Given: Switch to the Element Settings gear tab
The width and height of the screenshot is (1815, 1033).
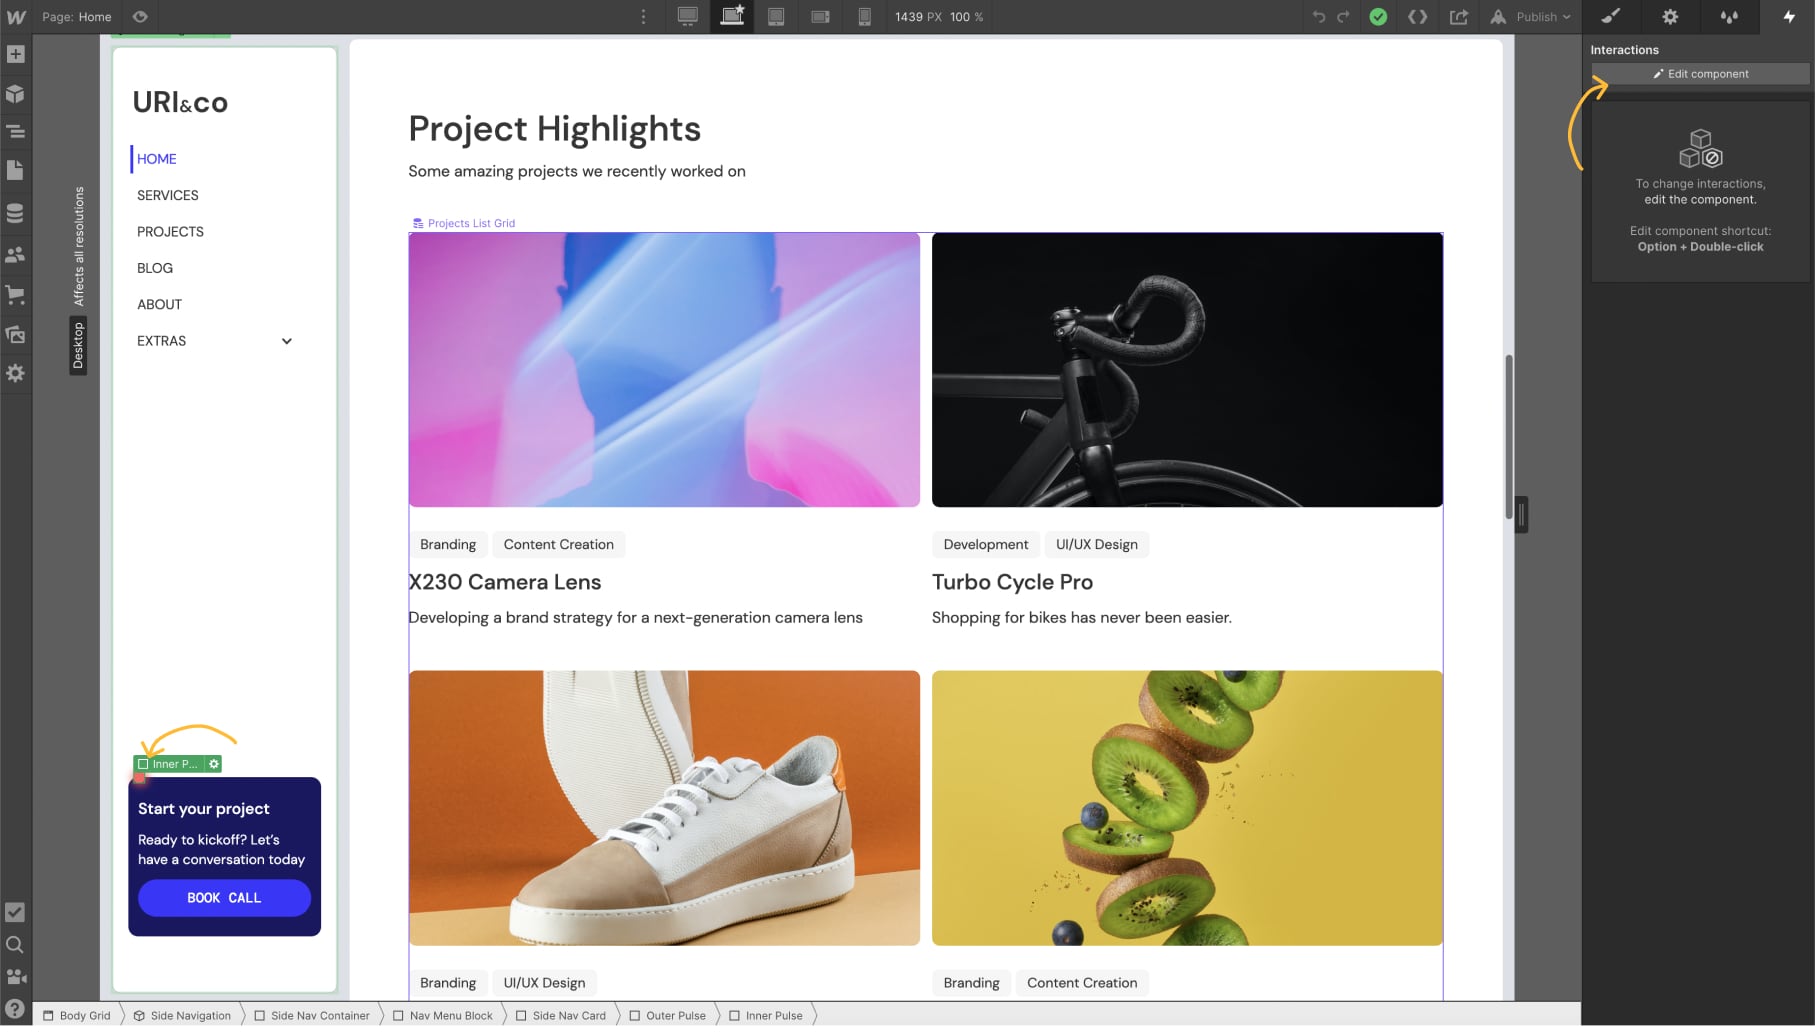Looking at the screenshot, I should pyautogui.click(x=1670, y=17).
